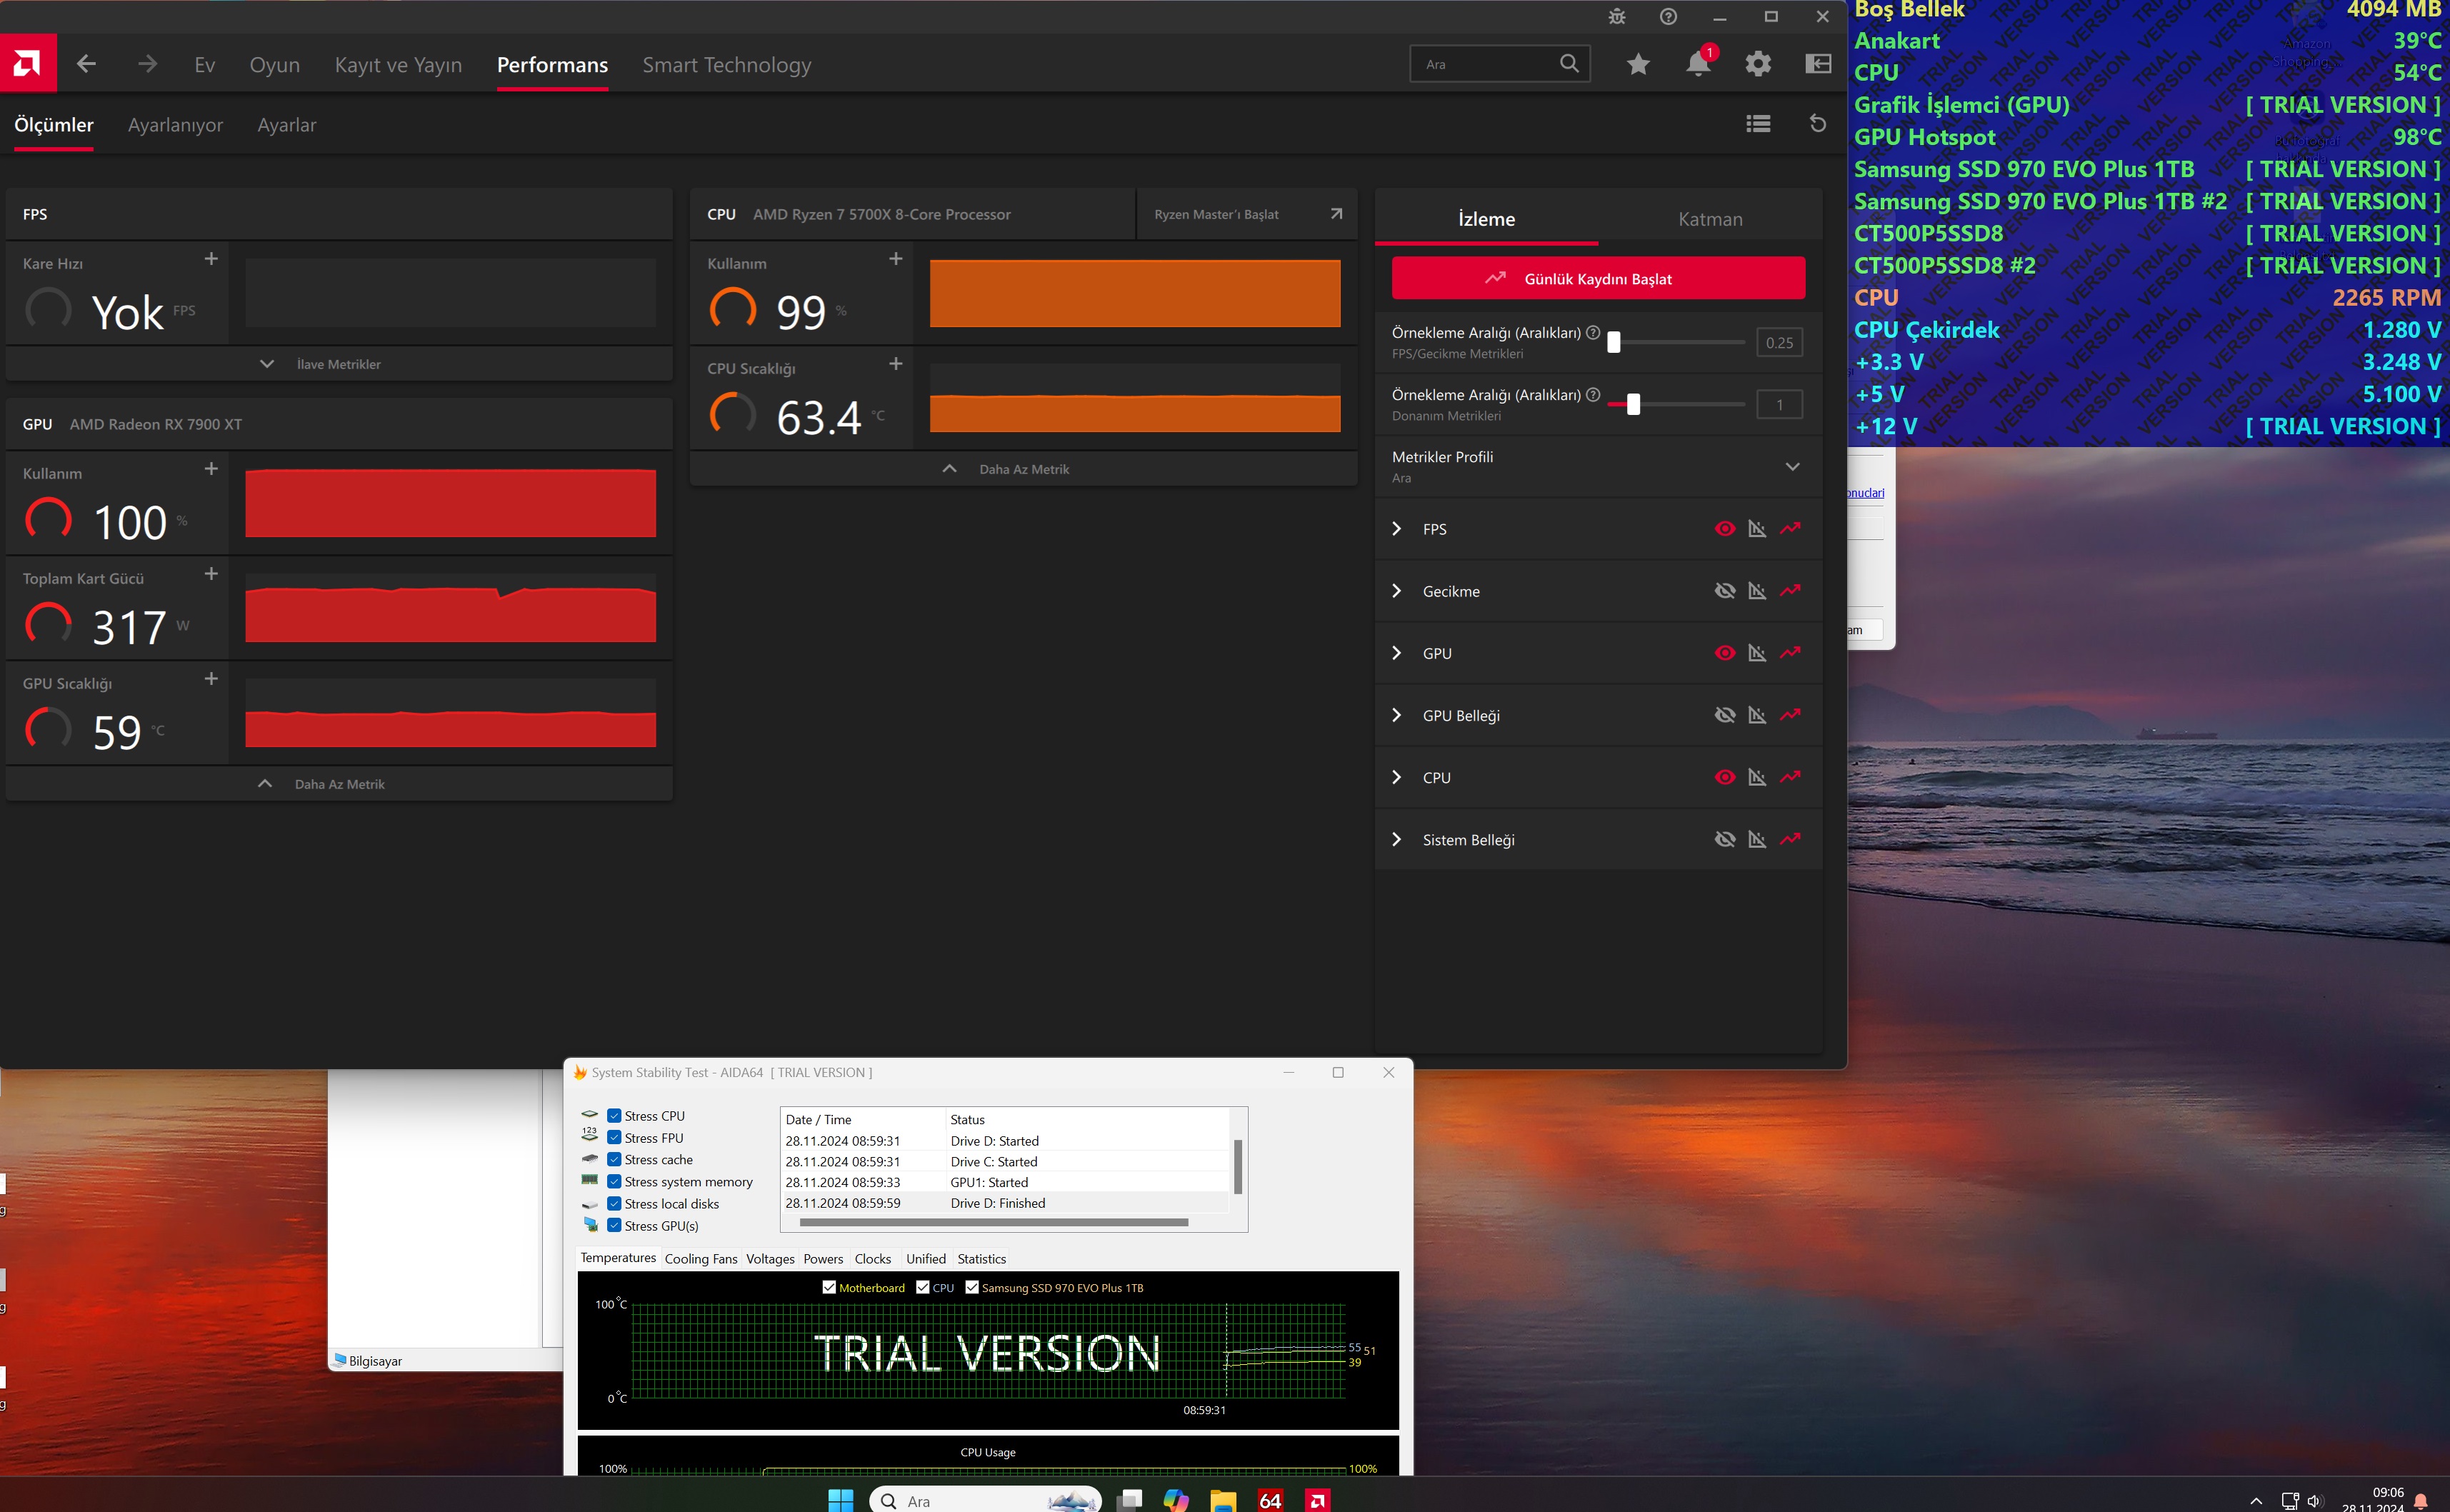
Task: Open the Metrikler Profili dropdown
Action: [x=1792, y=467]
